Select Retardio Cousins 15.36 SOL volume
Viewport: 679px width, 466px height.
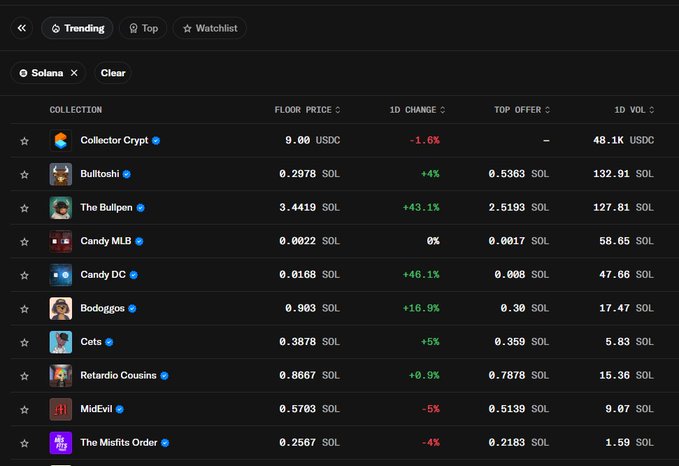(626, 375)
